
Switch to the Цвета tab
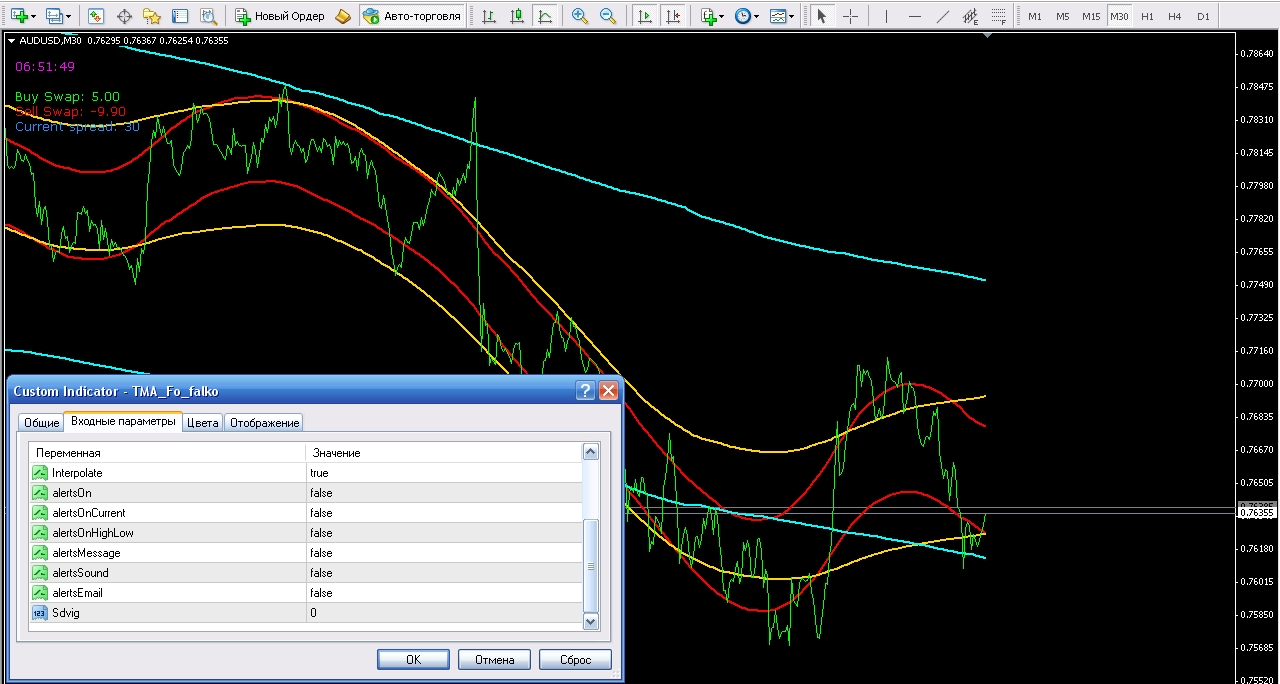(203, 423)
